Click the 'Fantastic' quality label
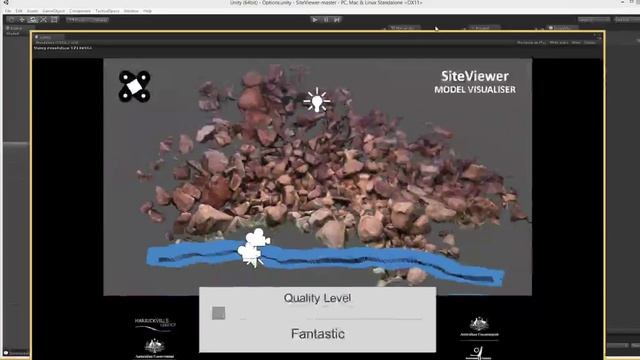Viewport: 640px width, 360px height. coord(318,334)
